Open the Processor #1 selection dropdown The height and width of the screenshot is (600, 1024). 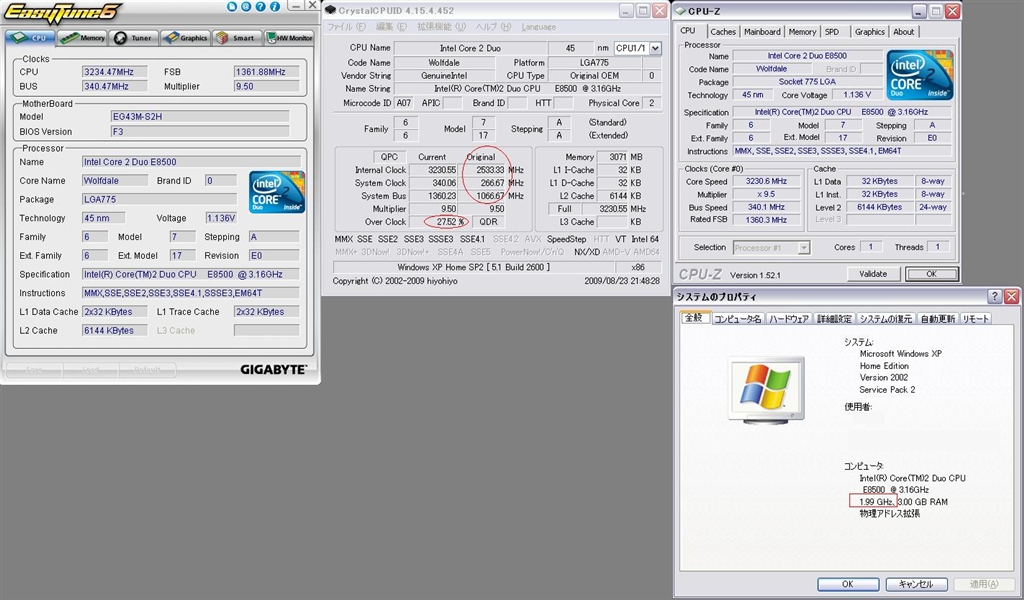tap(772, 247)
